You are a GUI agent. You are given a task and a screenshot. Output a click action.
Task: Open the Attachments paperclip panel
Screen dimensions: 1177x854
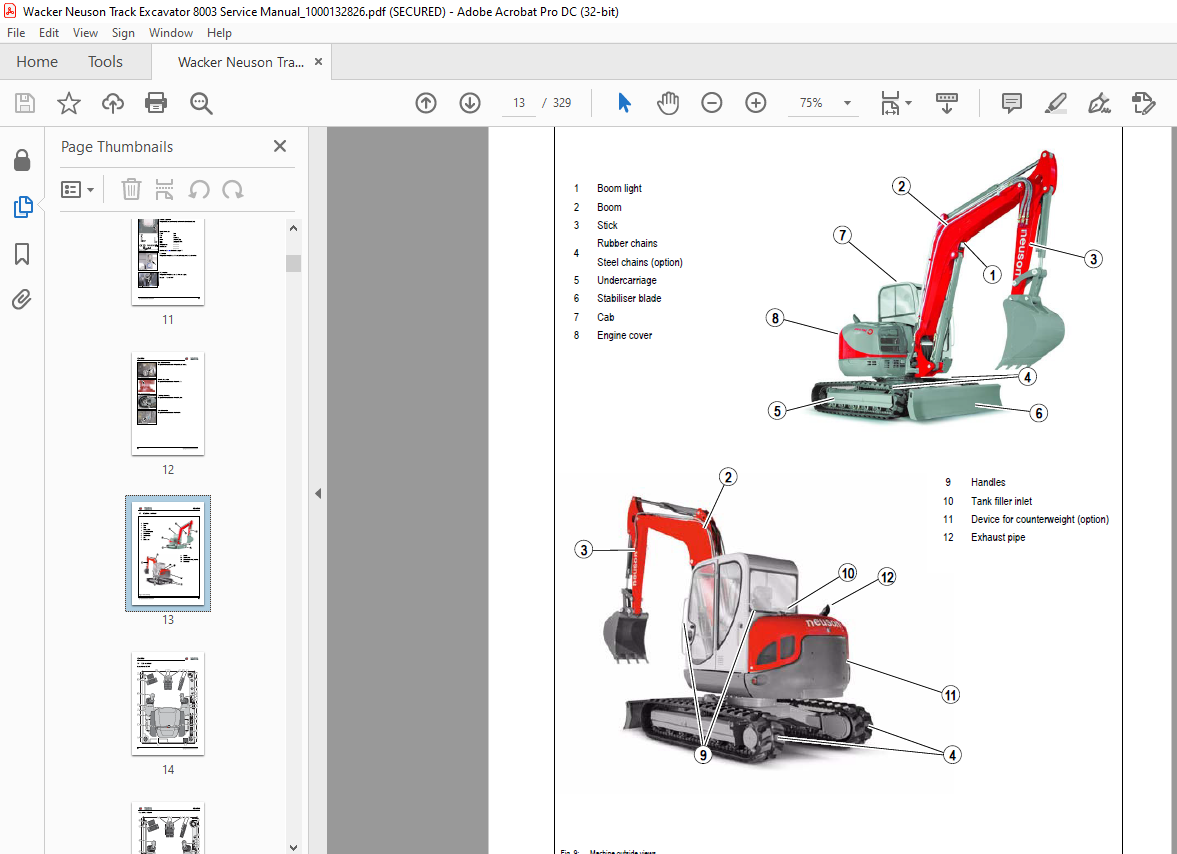(x=23, y=300)
